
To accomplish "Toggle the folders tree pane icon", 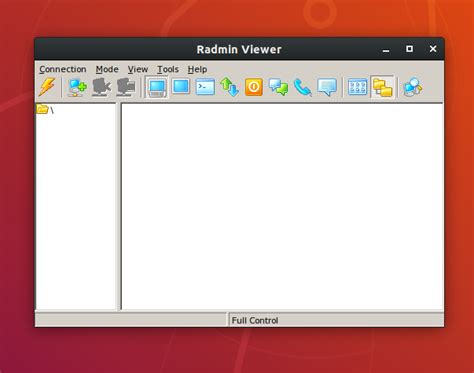I will click(x=383, y=87).
